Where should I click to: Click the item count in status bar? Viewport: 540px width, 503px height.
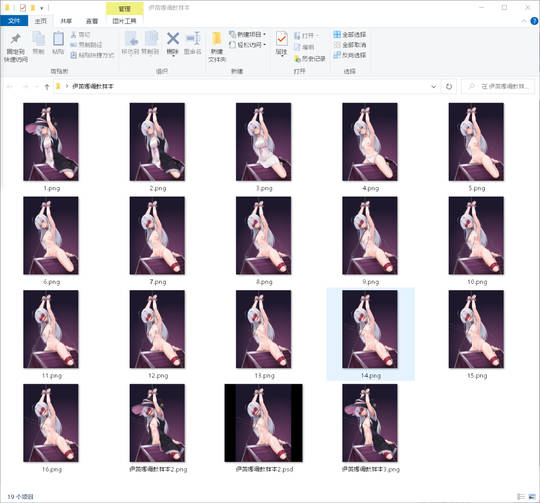click(20, 496)
